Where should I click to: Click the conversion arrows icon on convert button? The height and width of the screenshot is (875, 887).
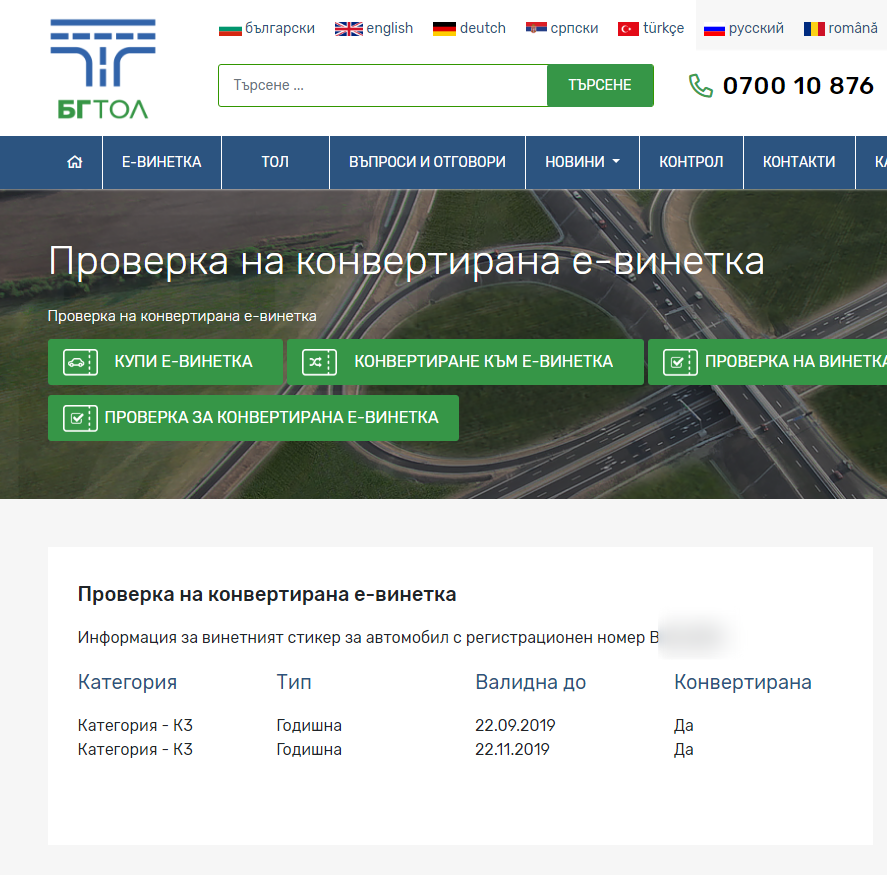pos(319,362)
